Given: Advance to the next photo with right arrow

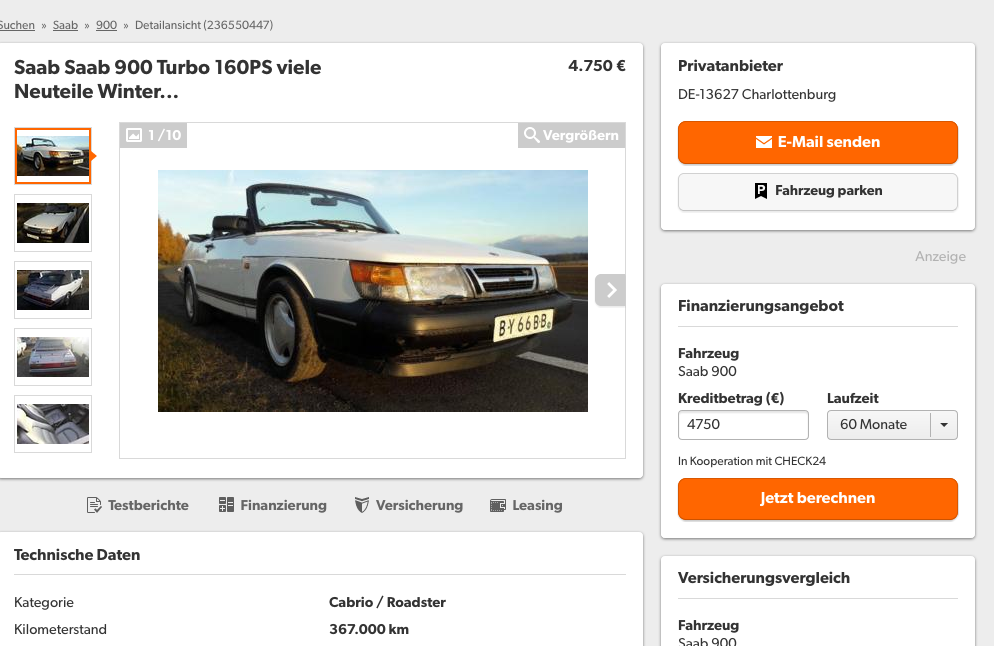Looking at the screenshot, I should pyautogui.click(x=610, y=290).
